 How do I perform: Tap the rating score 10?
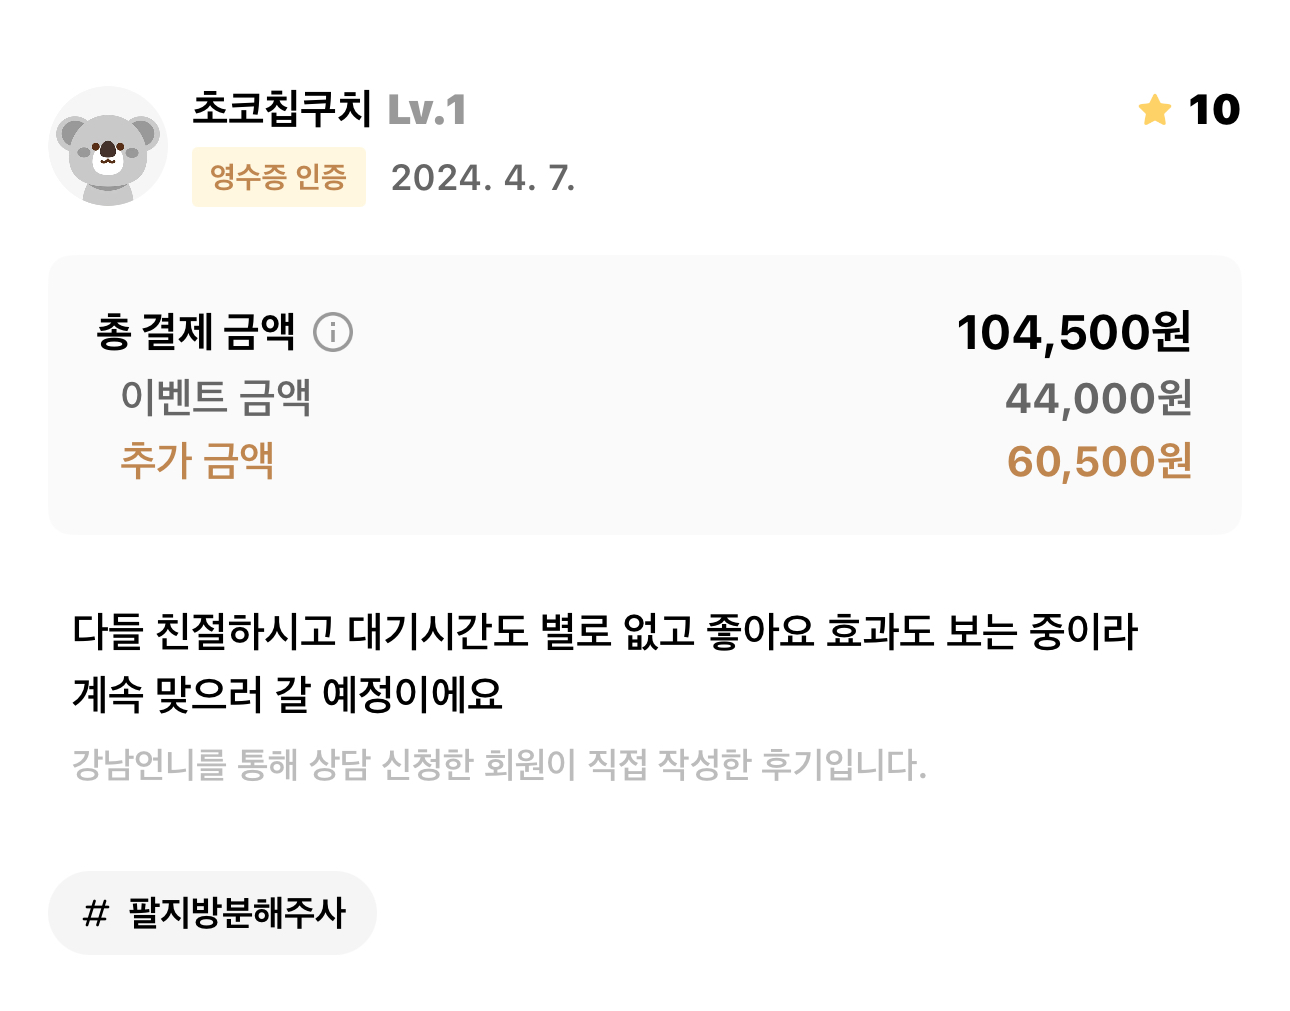(1214, 110)
